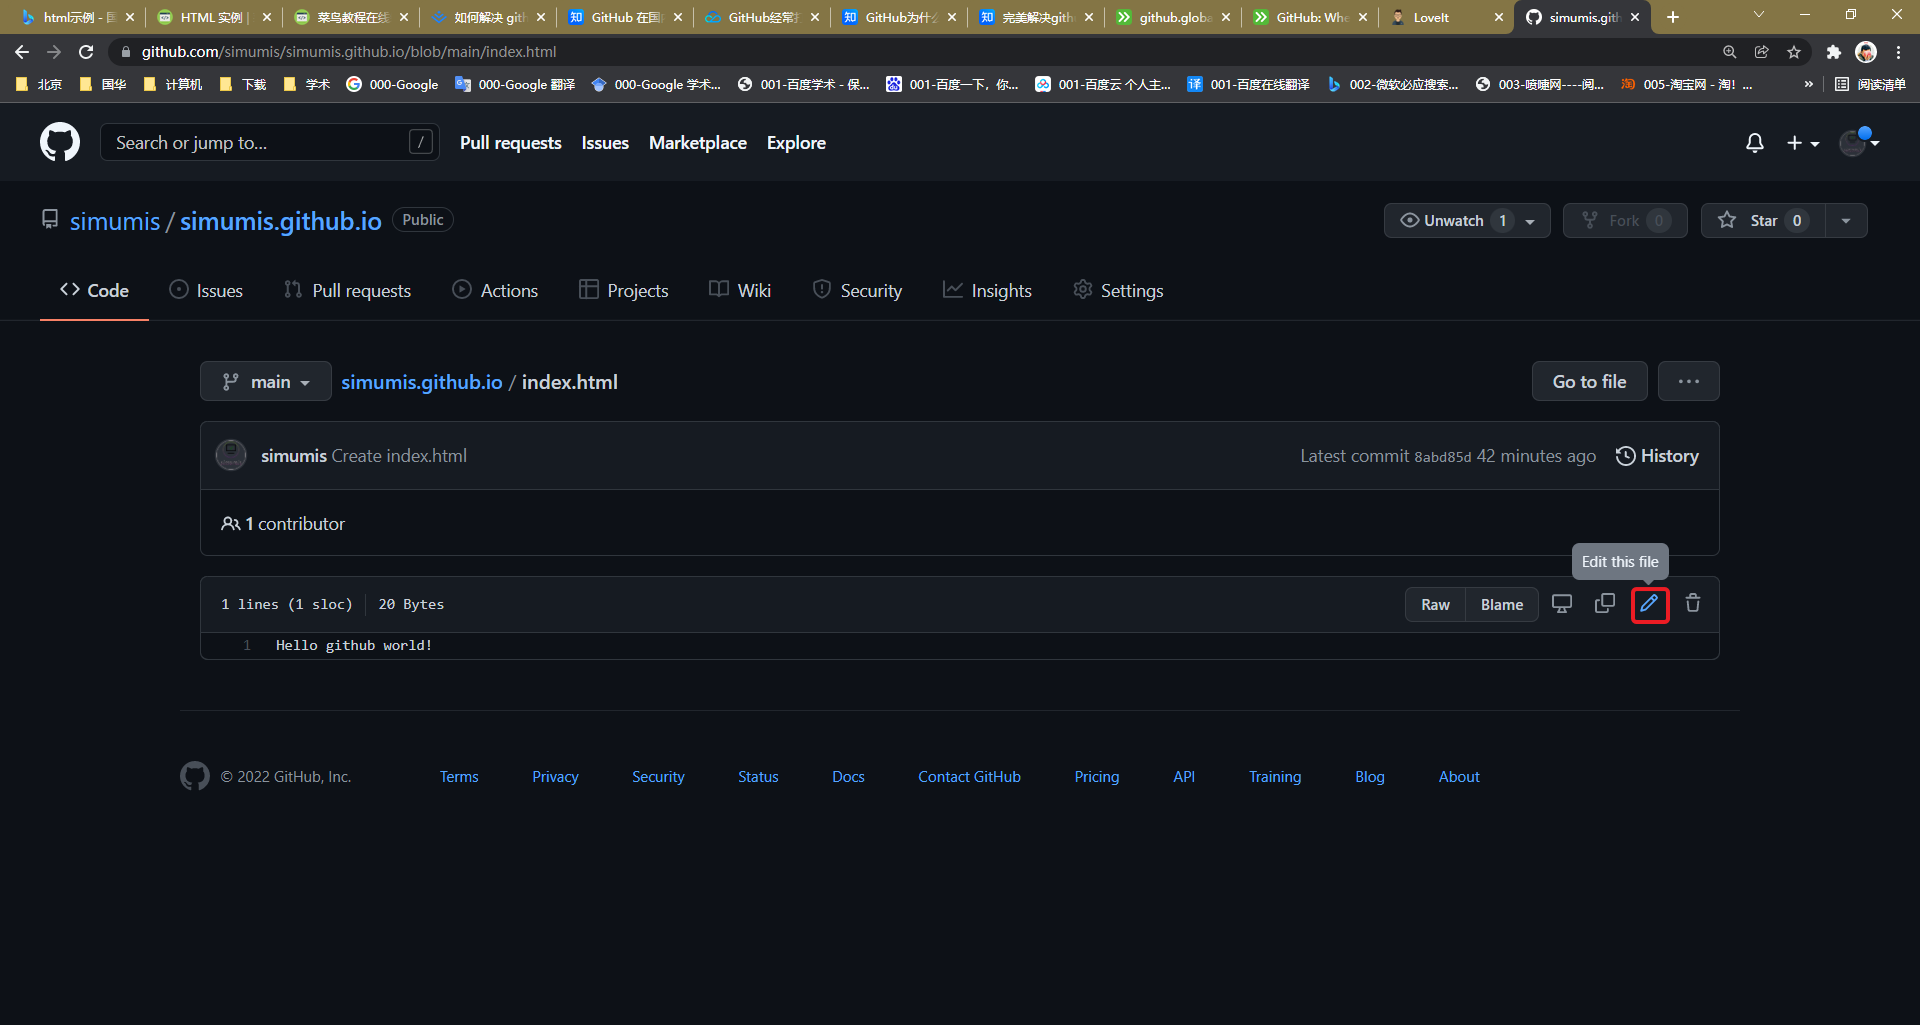Switch to the Settings repository tab
Image resolution: width=1920 pixels, height=1025 pixels.
point(1118,291)
